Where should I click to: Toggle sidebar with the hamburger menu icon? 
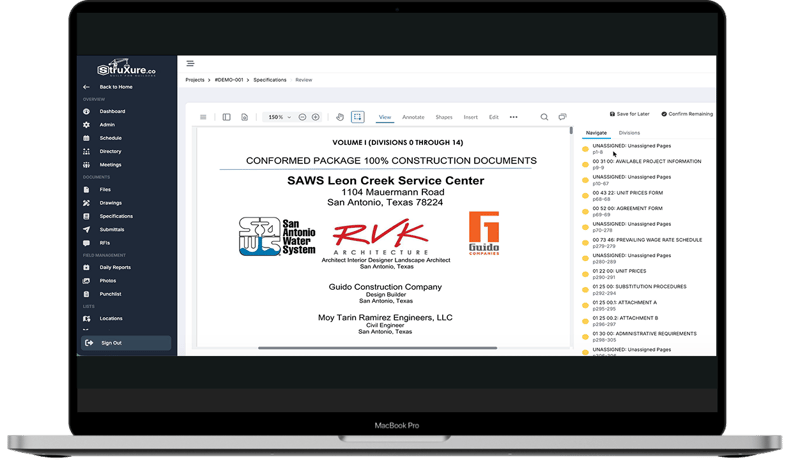point(190,63)
